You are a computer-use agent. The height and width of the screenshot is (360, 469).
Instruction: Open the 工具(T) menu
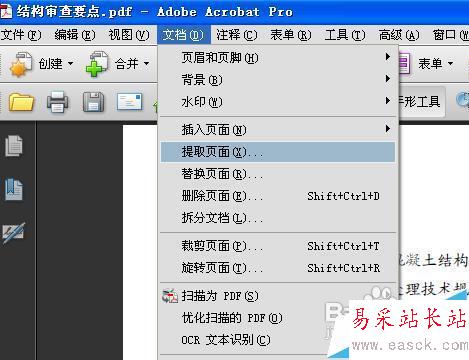click(x=345, y=35)
